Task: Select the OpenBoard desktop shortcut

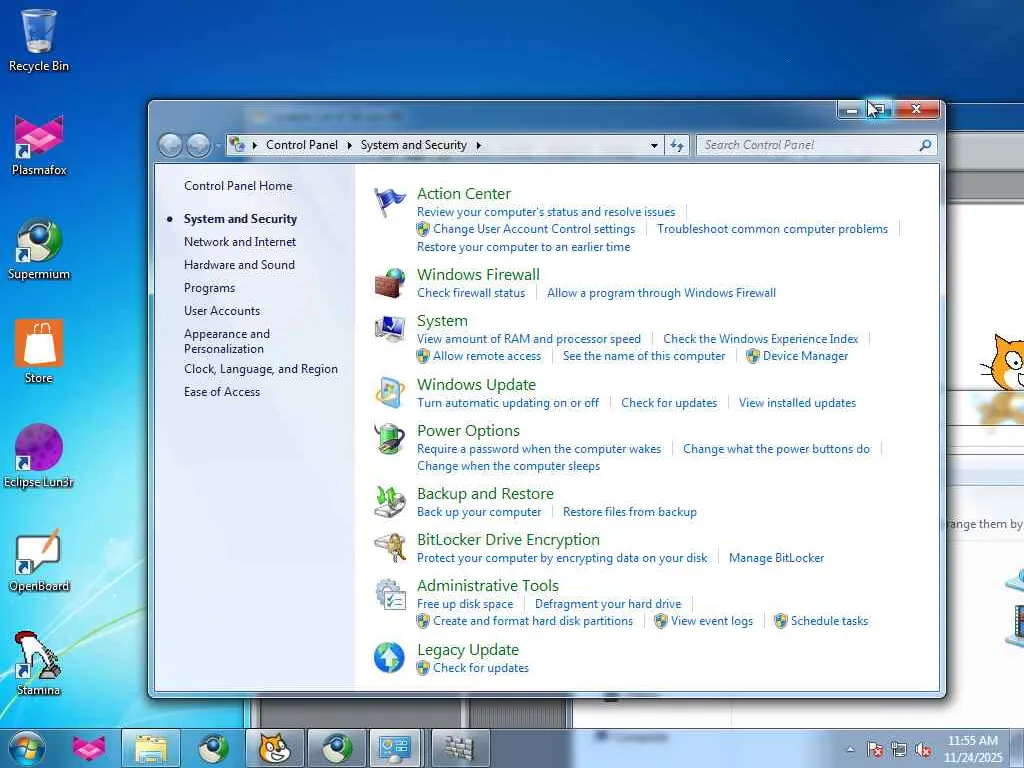Action: pos(39,560)
